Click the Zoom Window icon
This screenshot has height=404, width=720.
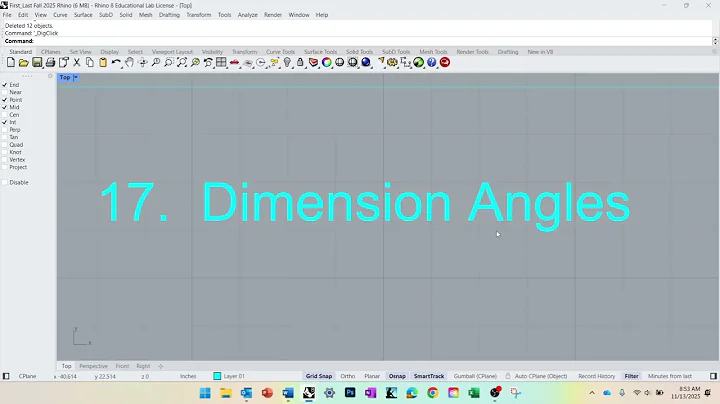point(169,62)
